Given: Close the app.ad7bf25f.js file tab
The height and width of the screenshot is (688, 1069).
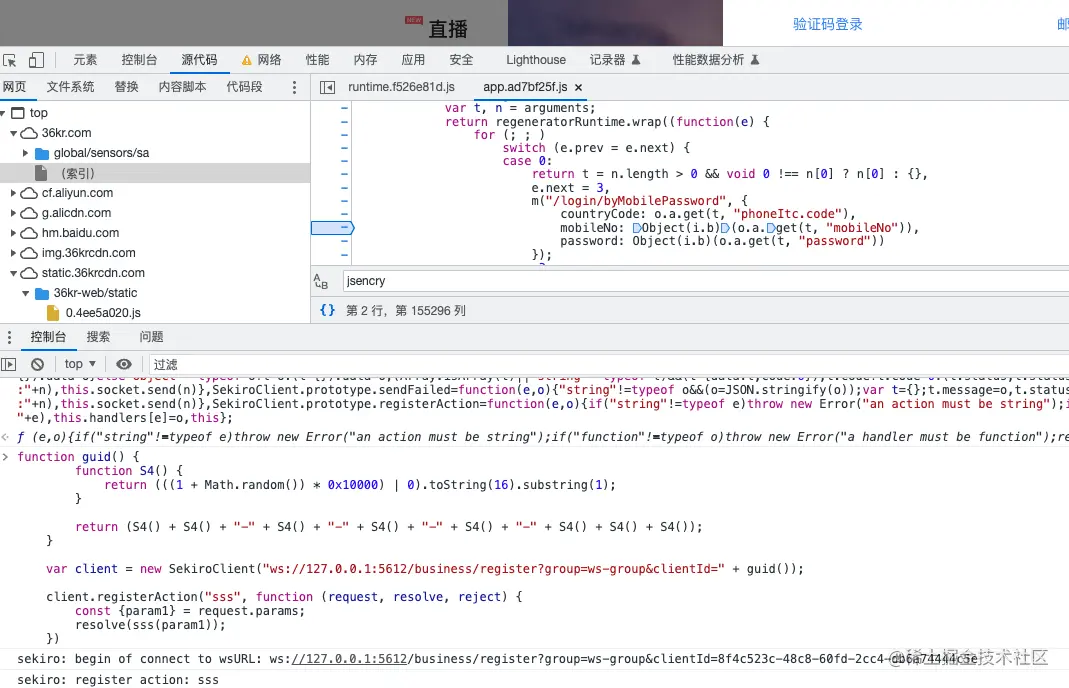Looking at the screenshot, I should tap(578, 87).
